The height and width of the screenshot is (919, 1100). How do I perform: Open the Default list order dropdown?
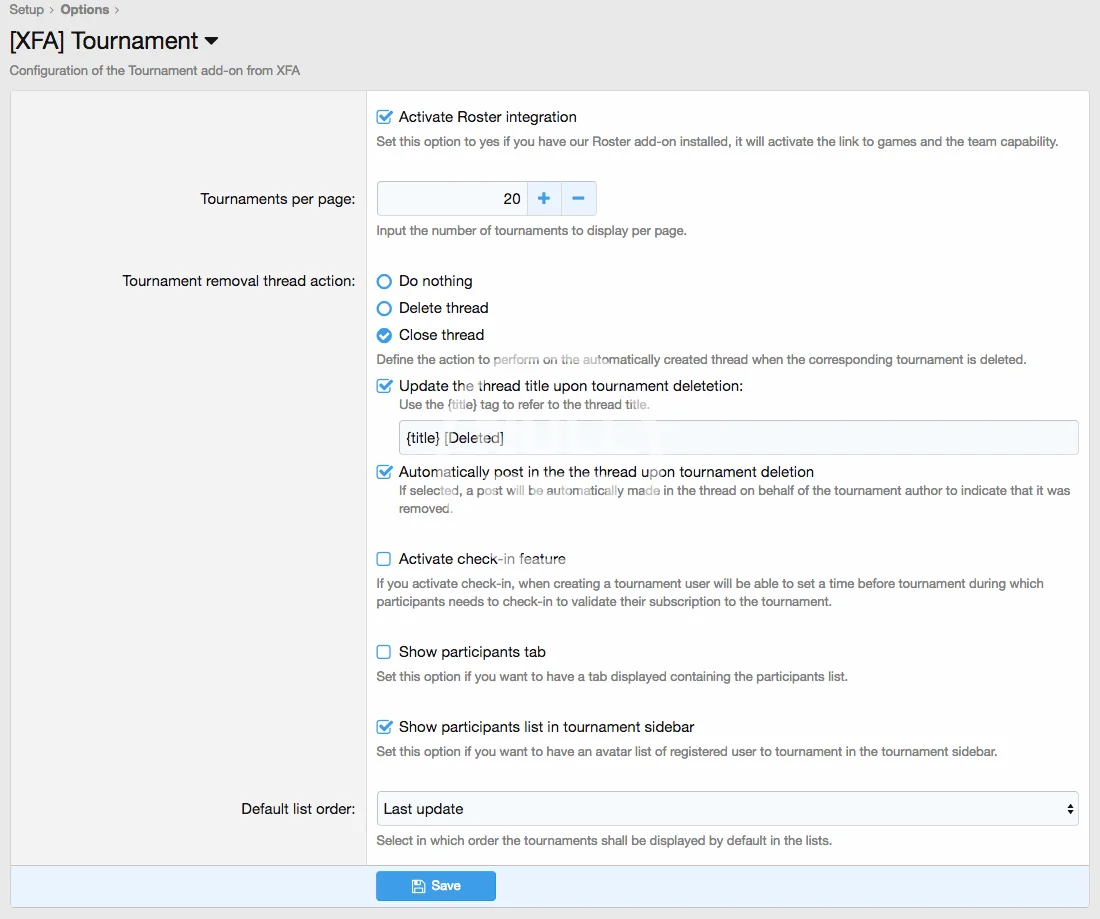click(727, 809)
